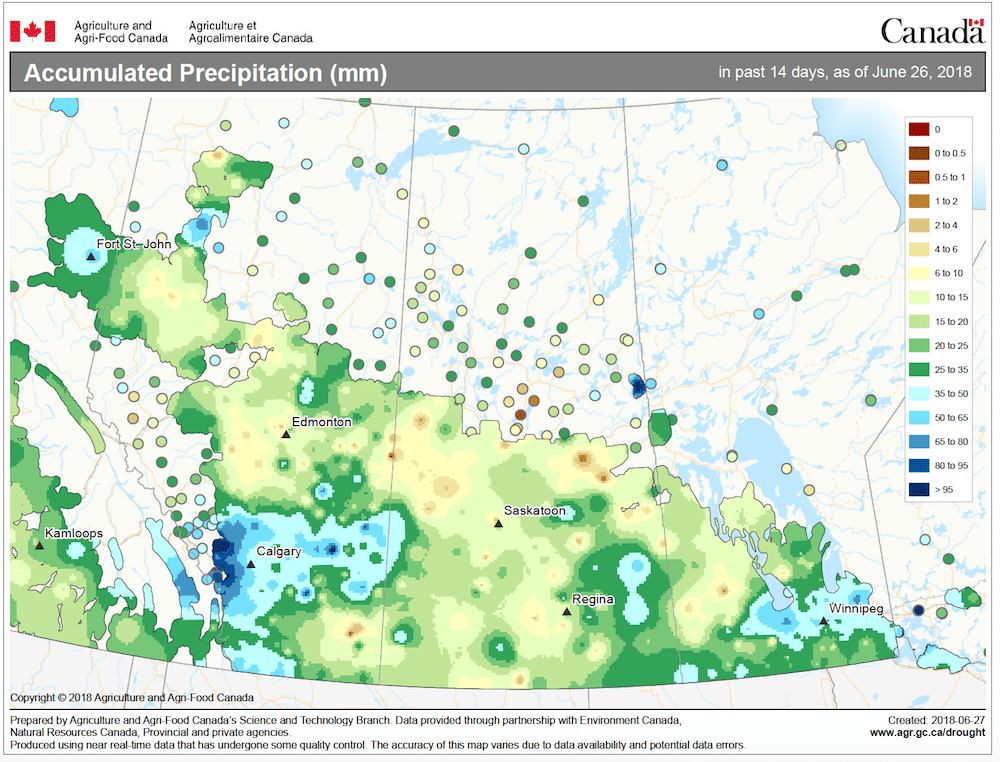The image size is (1000, 762).
Task: Click the Edmonton city marker triangle
Action: pos(286,434)
